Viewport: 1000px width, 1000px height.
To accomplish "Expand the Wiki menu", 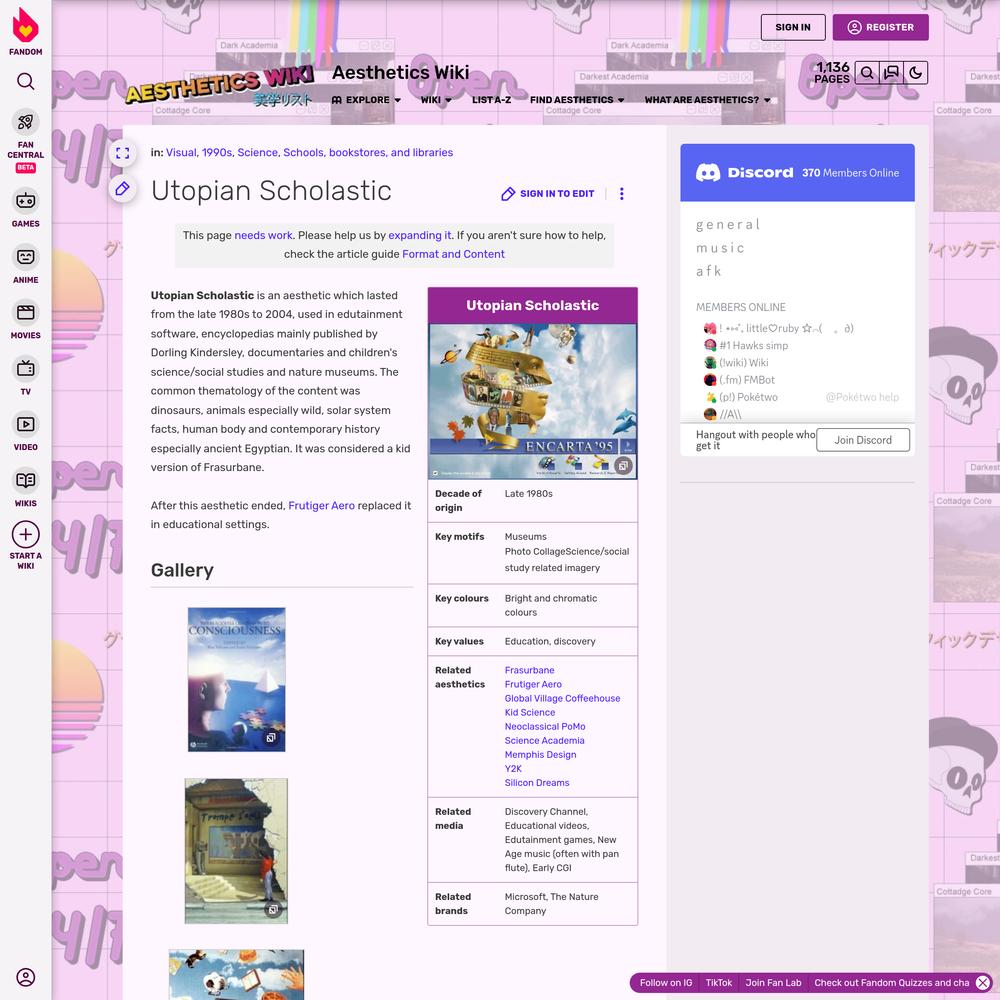I will [436, 100].
